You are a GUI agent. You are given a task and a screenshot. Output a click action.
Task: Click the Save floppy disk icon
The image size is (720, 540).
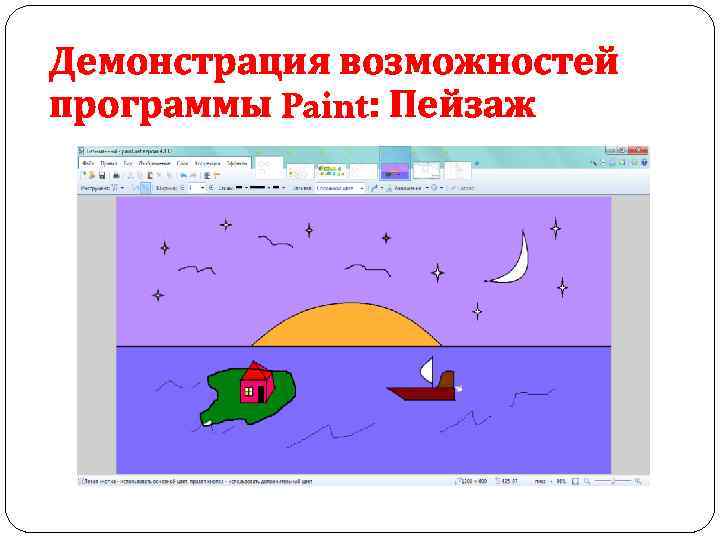pos(102,175)
